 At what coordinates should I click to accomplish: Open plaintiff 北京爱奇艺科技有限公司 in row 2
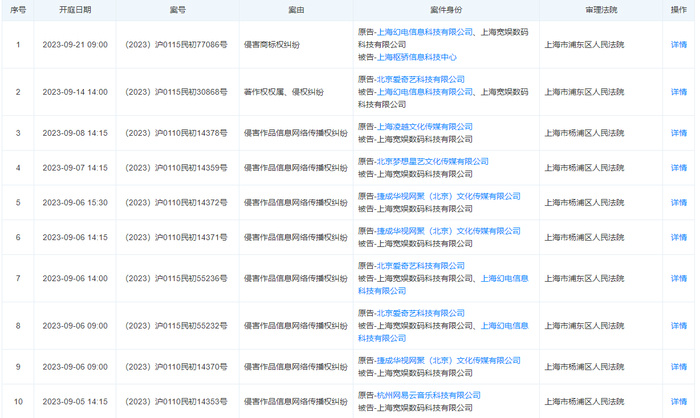[421, 79]
